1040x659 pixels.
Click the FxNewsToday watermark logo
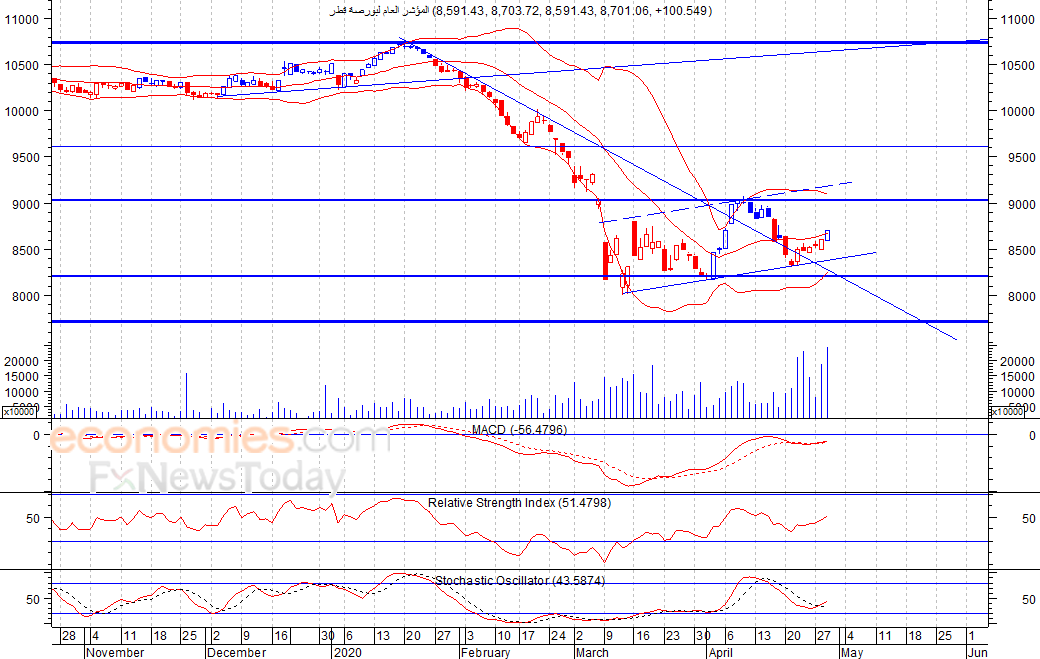(x=218, y=477)
